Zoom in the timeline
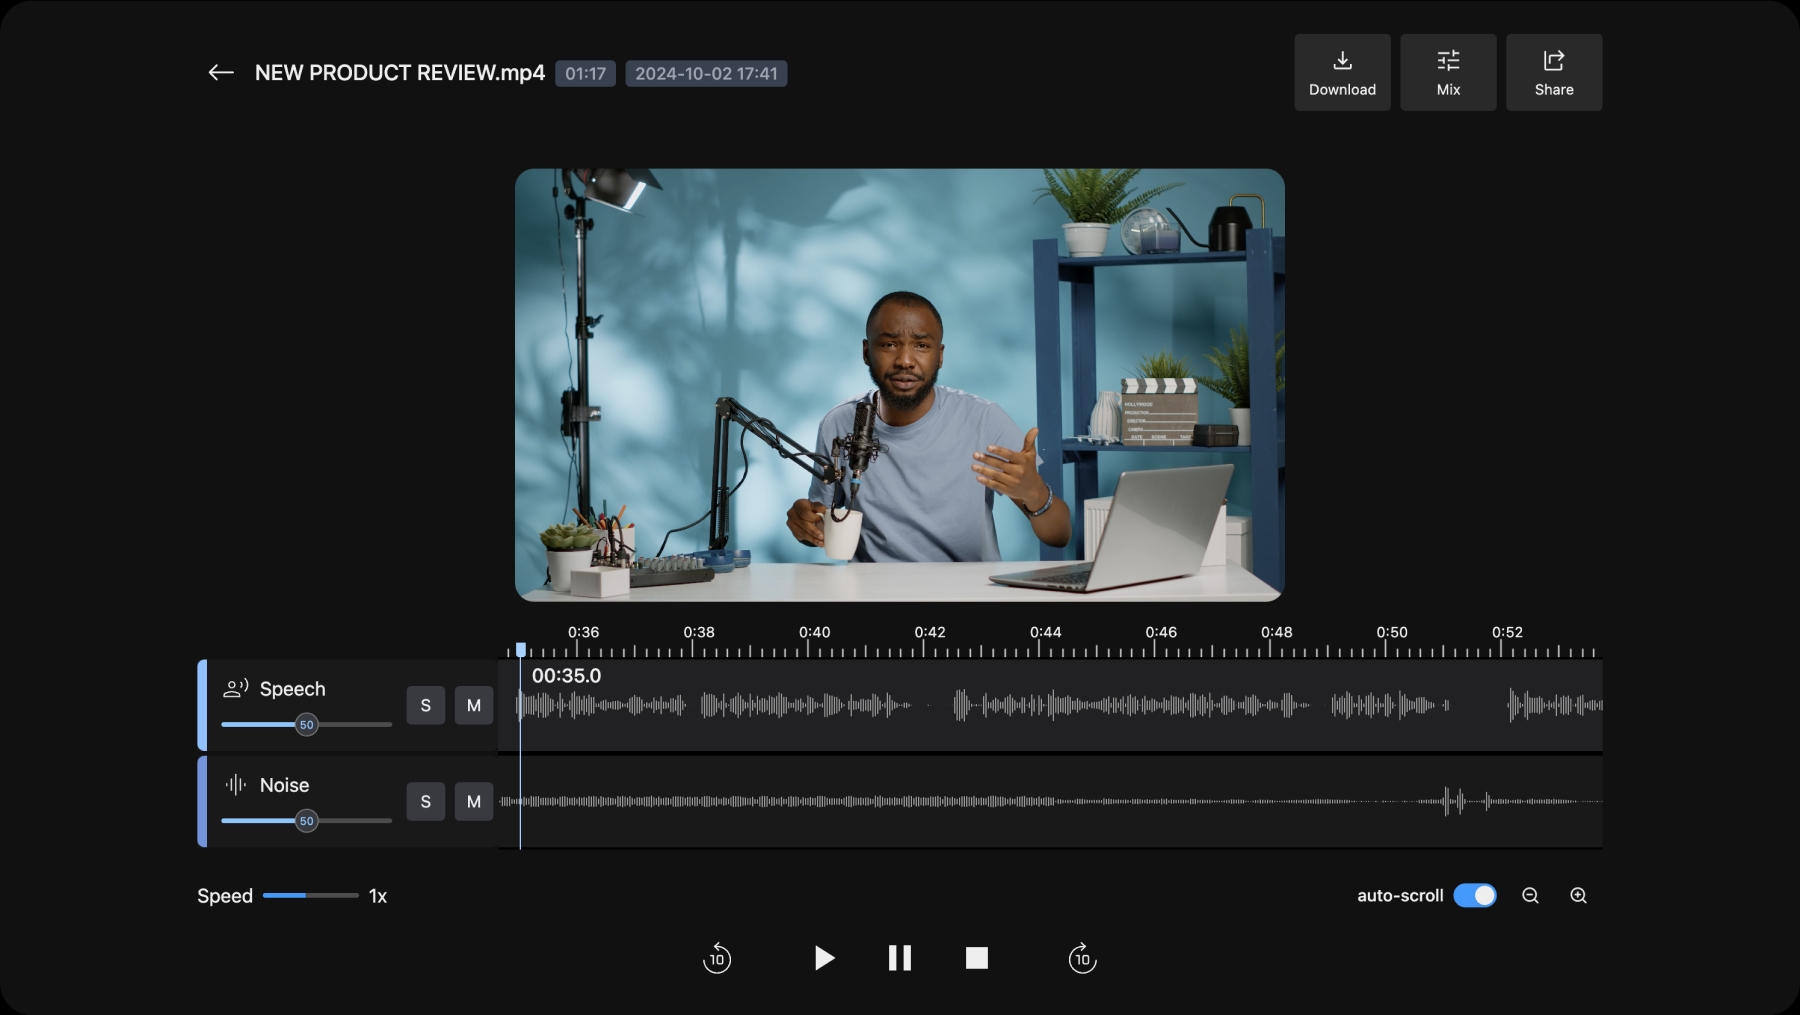1800x1015 pixels. point(1578,896)
